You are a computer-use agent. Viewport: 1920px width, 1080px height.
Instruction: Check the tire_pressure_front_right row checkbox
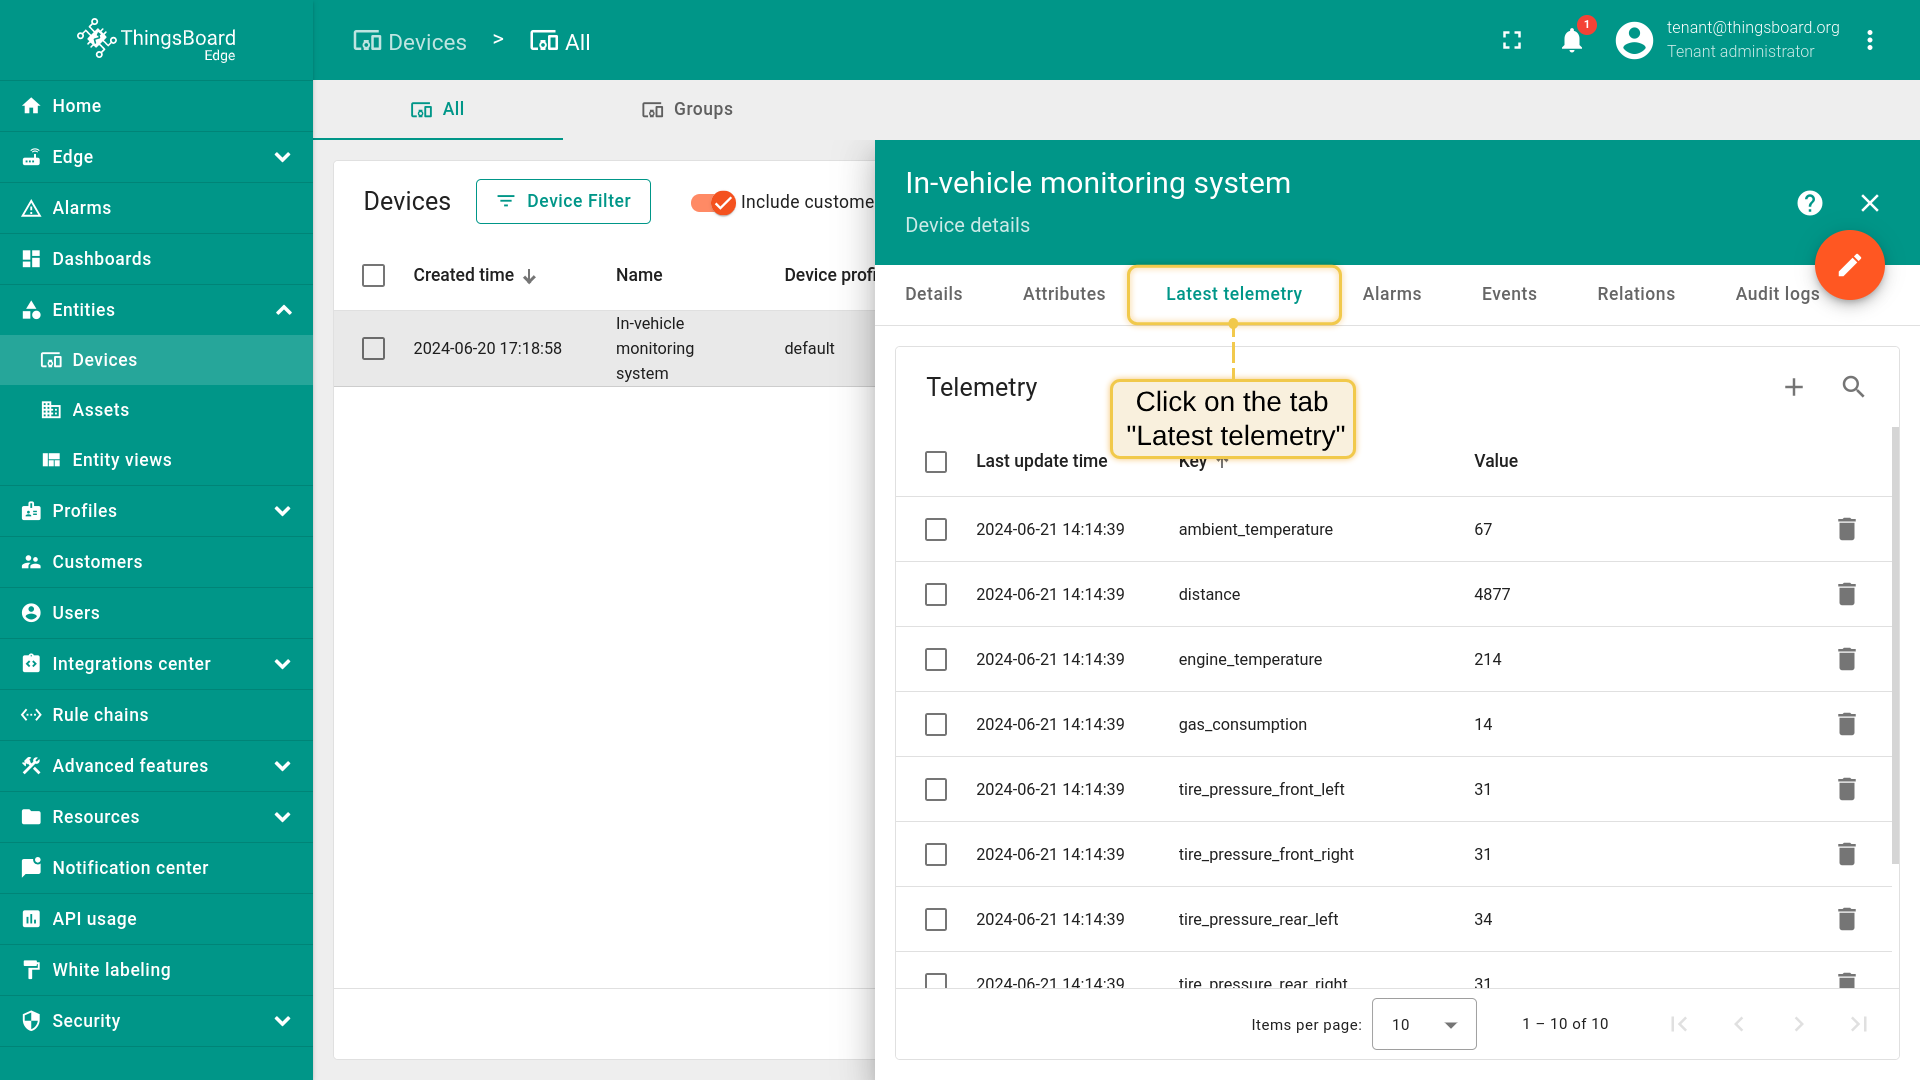[936, 854]
